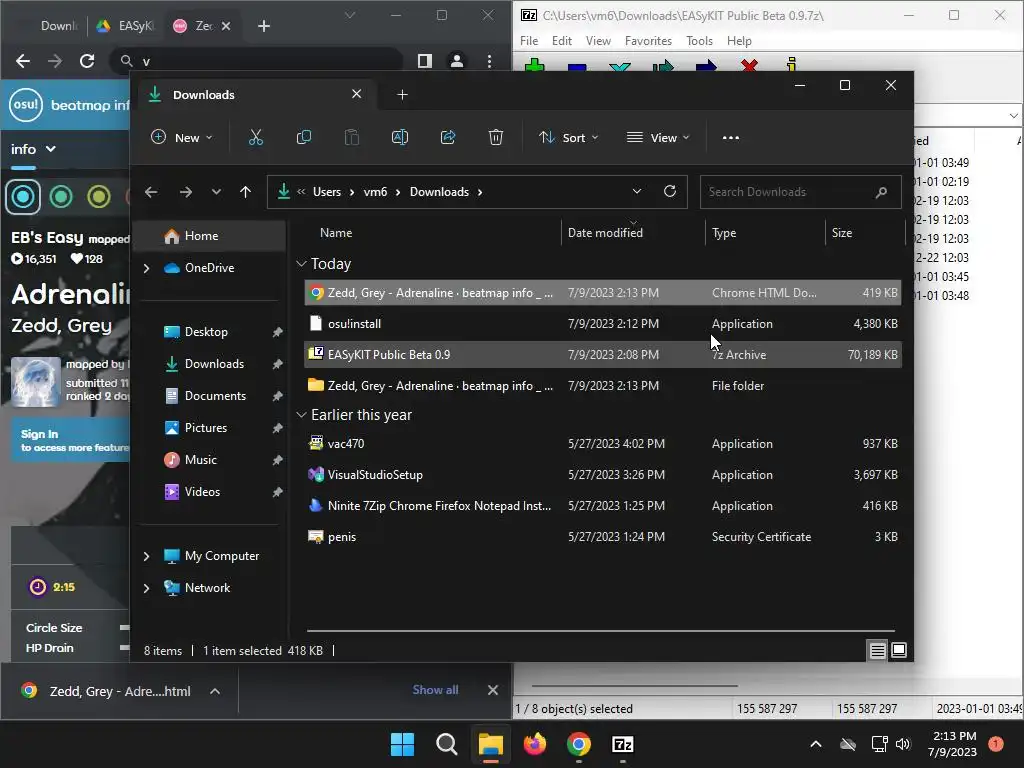Toggle Chrome side panel icon
The height and width of the screenshot is (768, 1024).
[x=424, y=61]
